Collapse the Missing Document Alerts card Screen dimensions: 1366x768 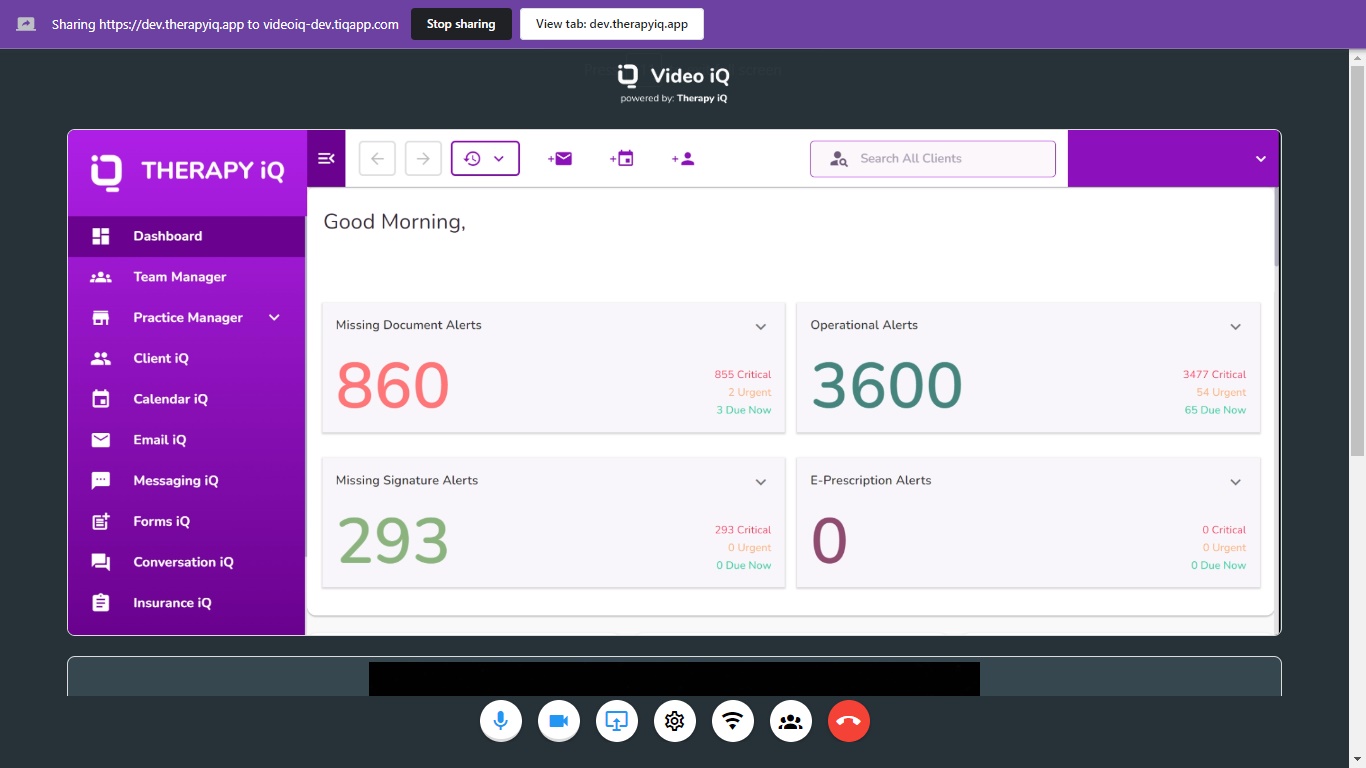click(x=761, y=326)
